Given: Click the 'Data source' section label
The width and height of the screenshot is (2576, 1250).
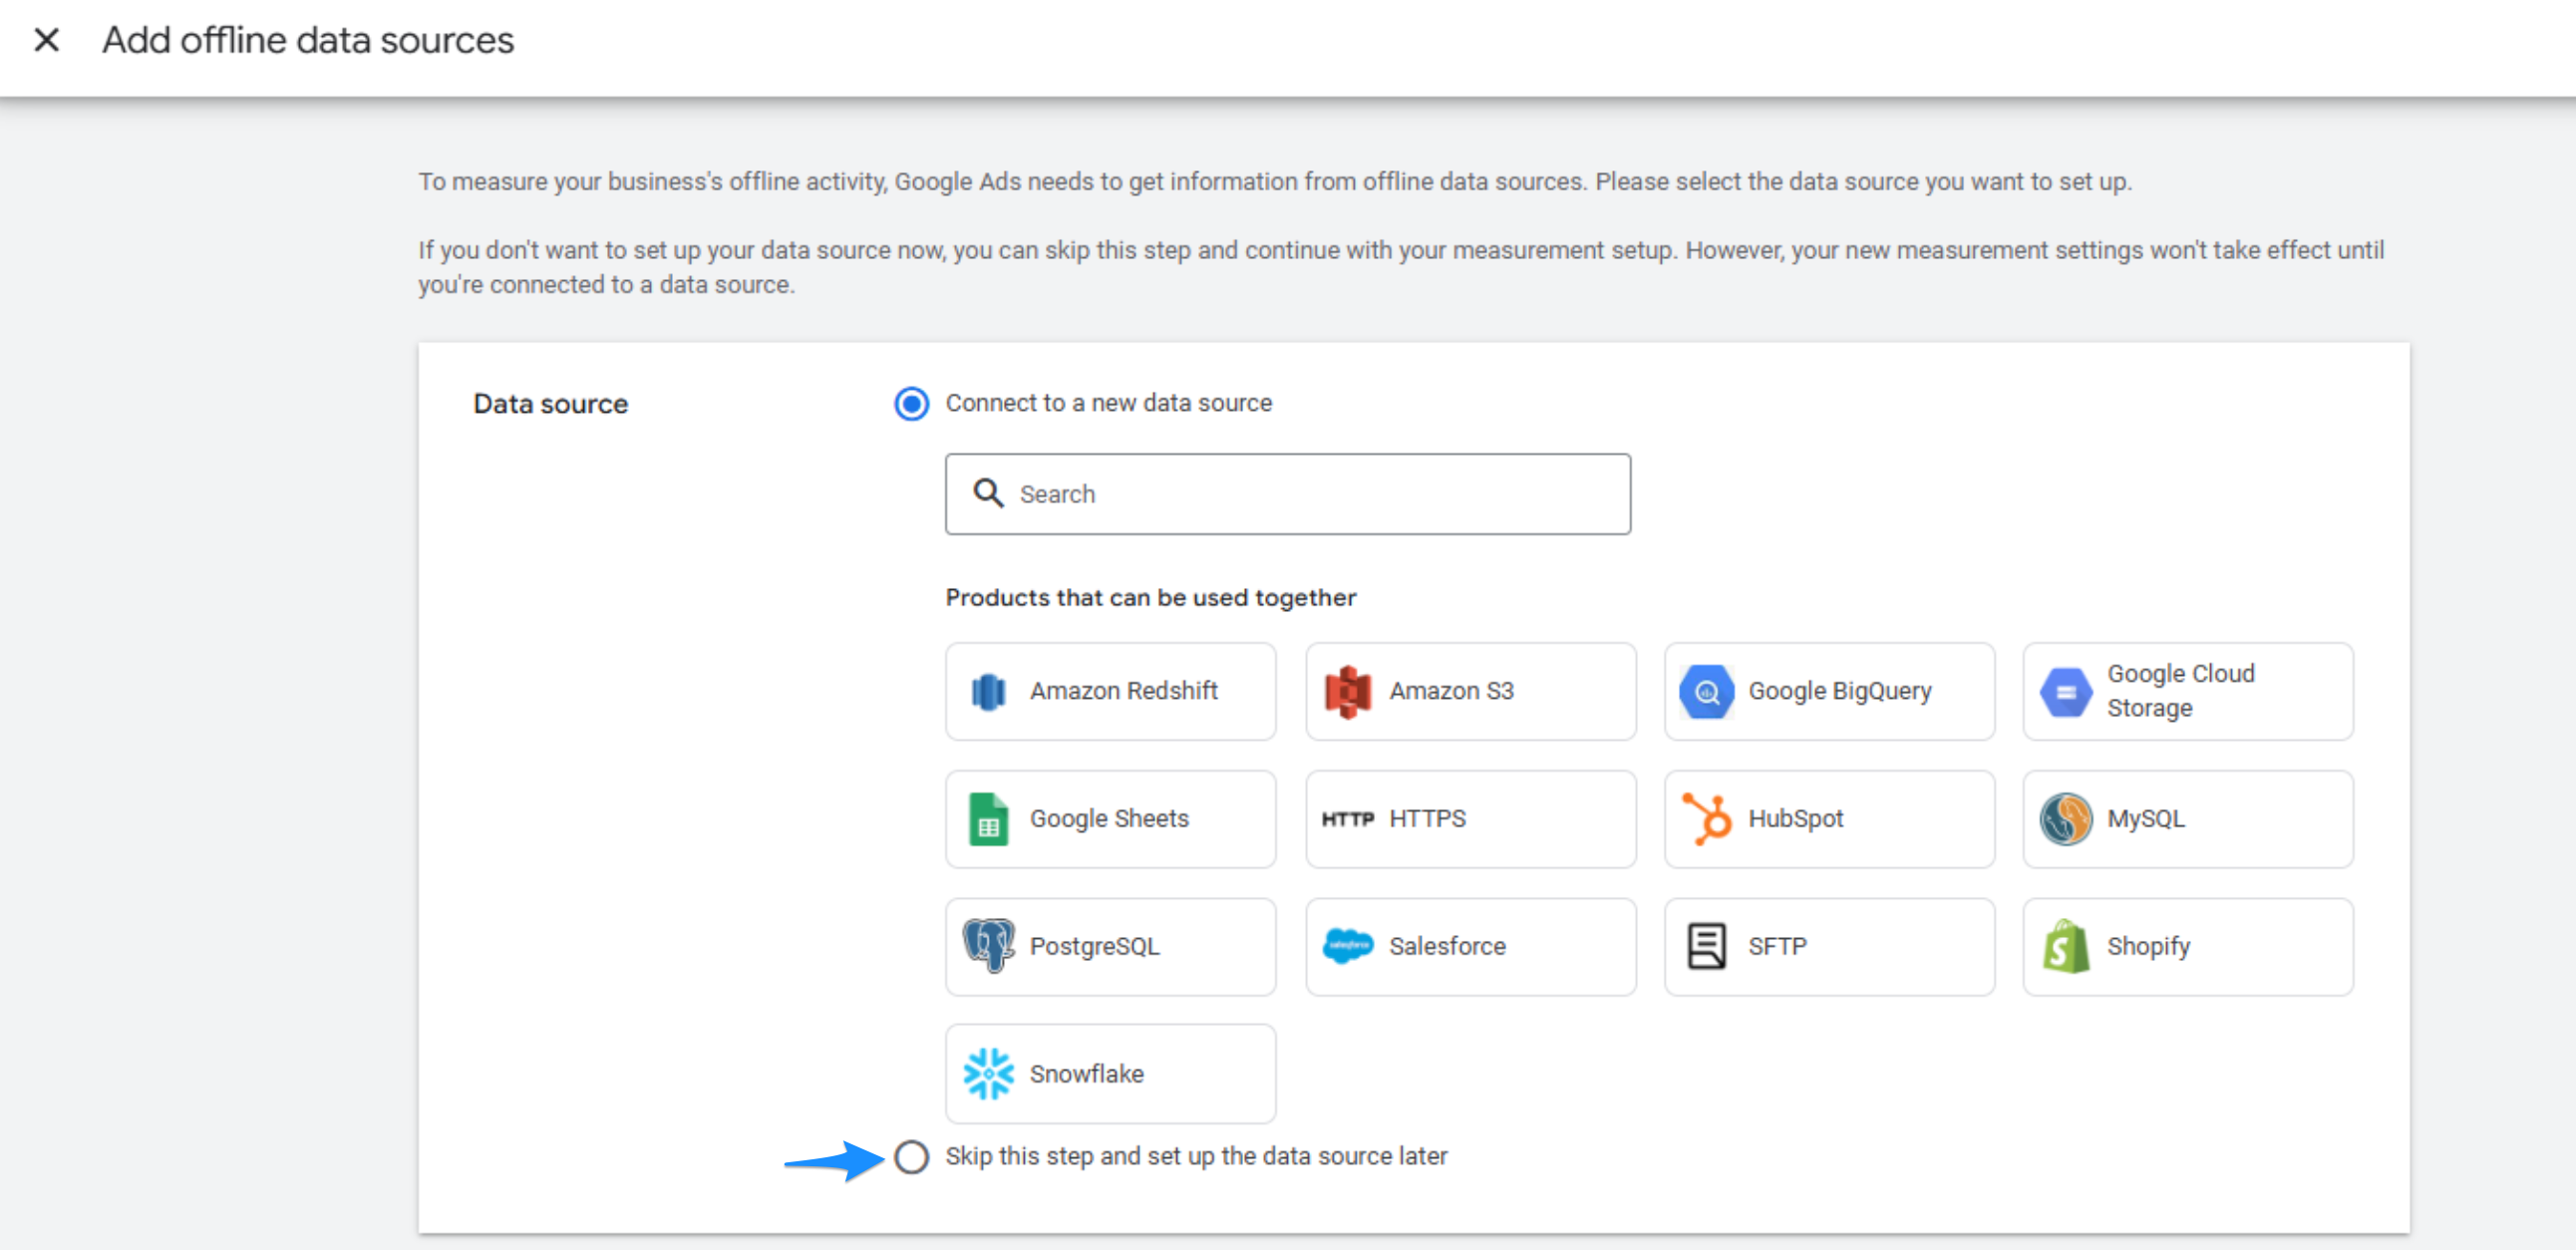Looking at the screenshot, I should 550,404.
